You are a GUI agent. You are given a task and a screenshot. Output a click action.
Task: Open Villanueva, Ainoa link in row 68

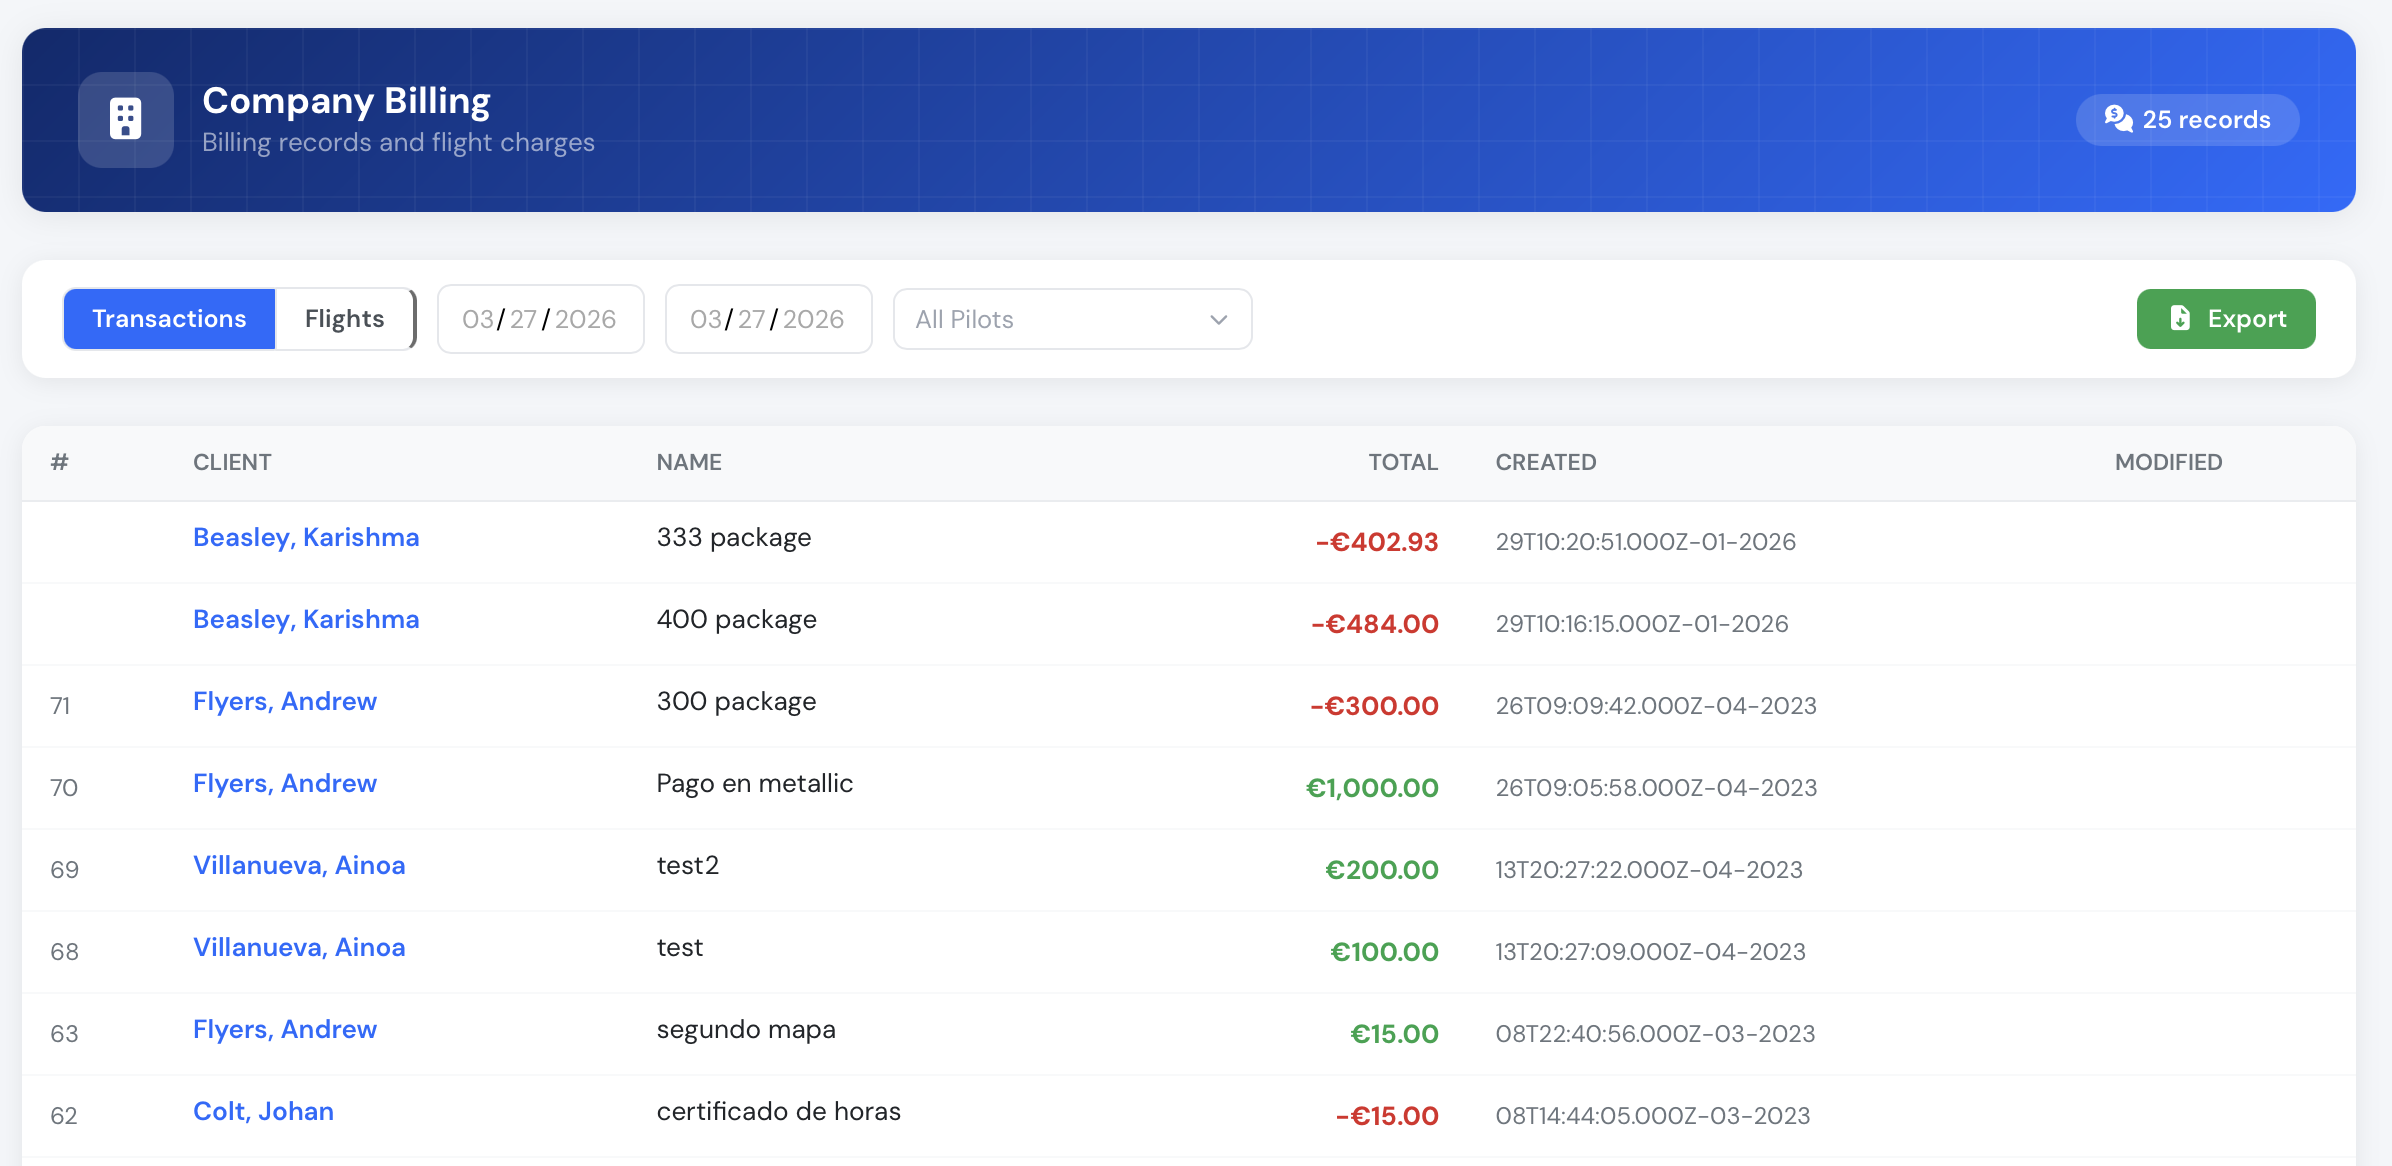point(299,947)
